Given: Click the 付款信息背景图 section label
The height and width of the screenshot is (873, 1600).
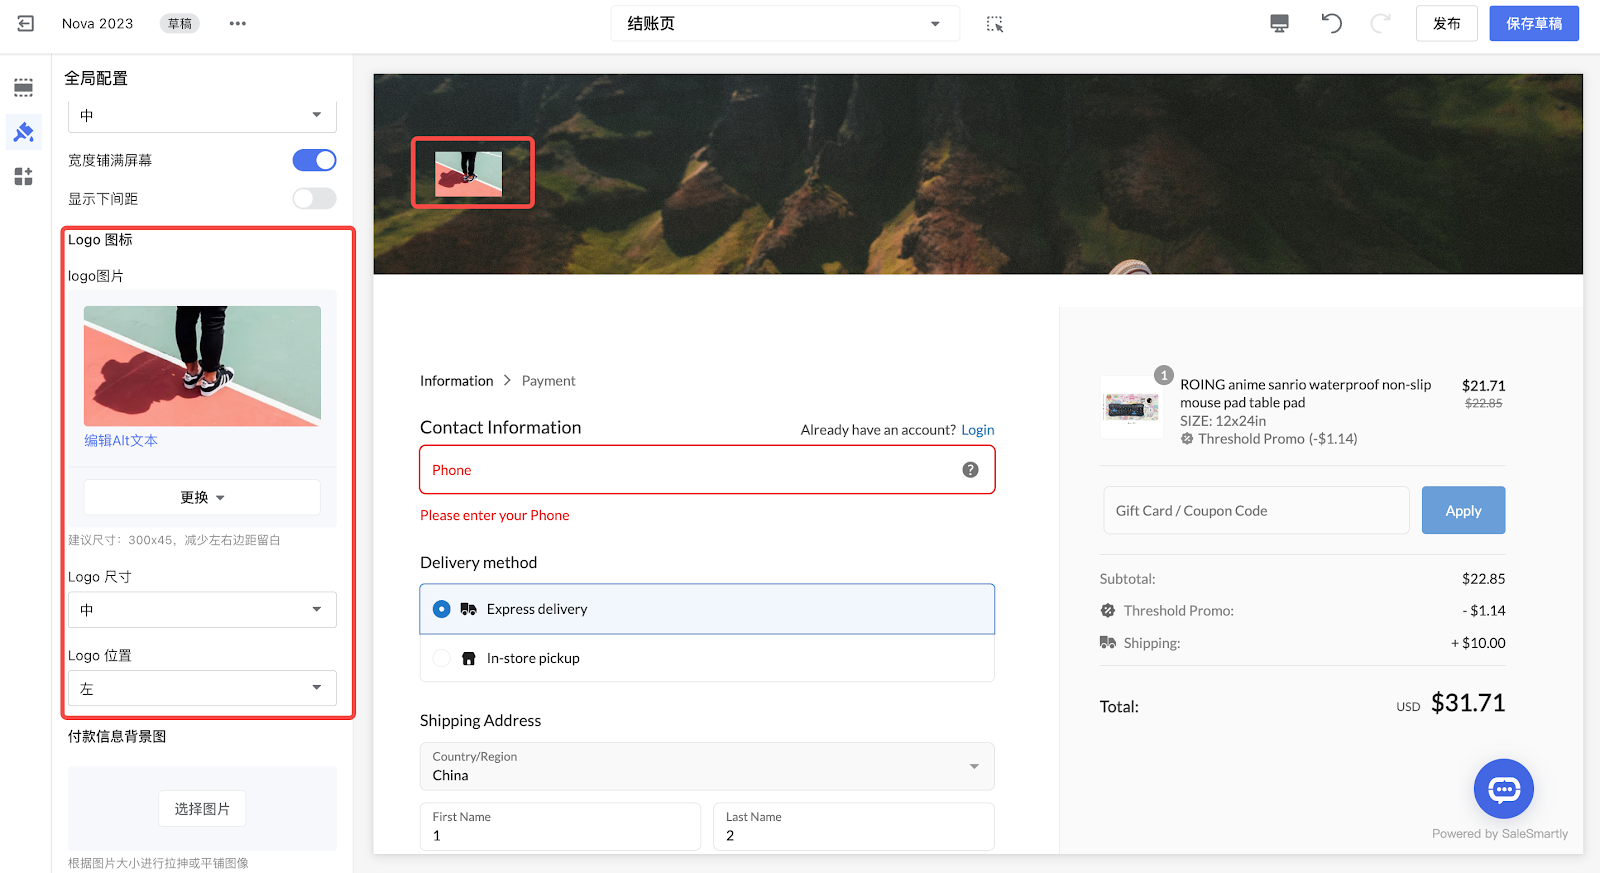Looking at the screenshot, I should 117,736.
